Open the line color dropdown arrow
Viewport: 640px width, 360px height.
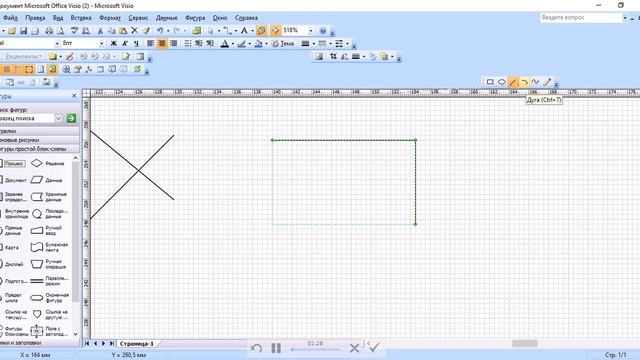[249, 43]
